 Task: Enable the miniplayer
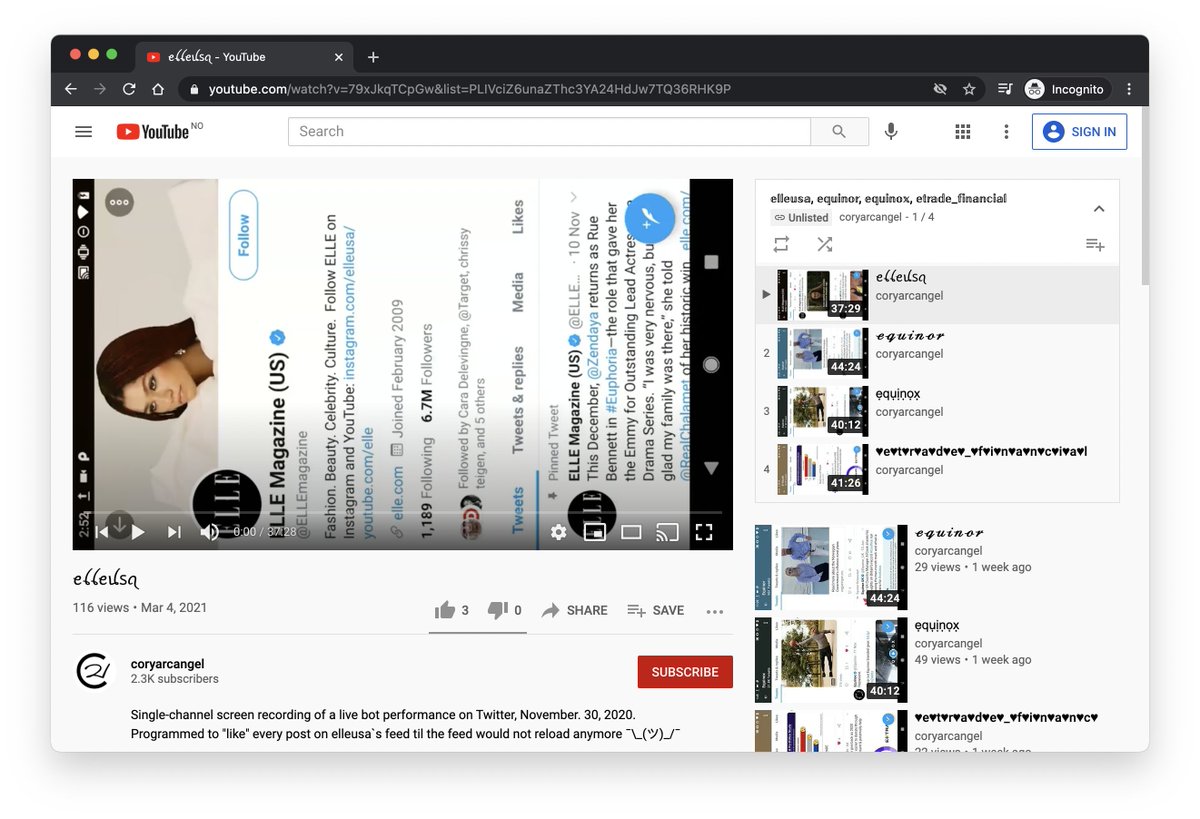(594, 532)
